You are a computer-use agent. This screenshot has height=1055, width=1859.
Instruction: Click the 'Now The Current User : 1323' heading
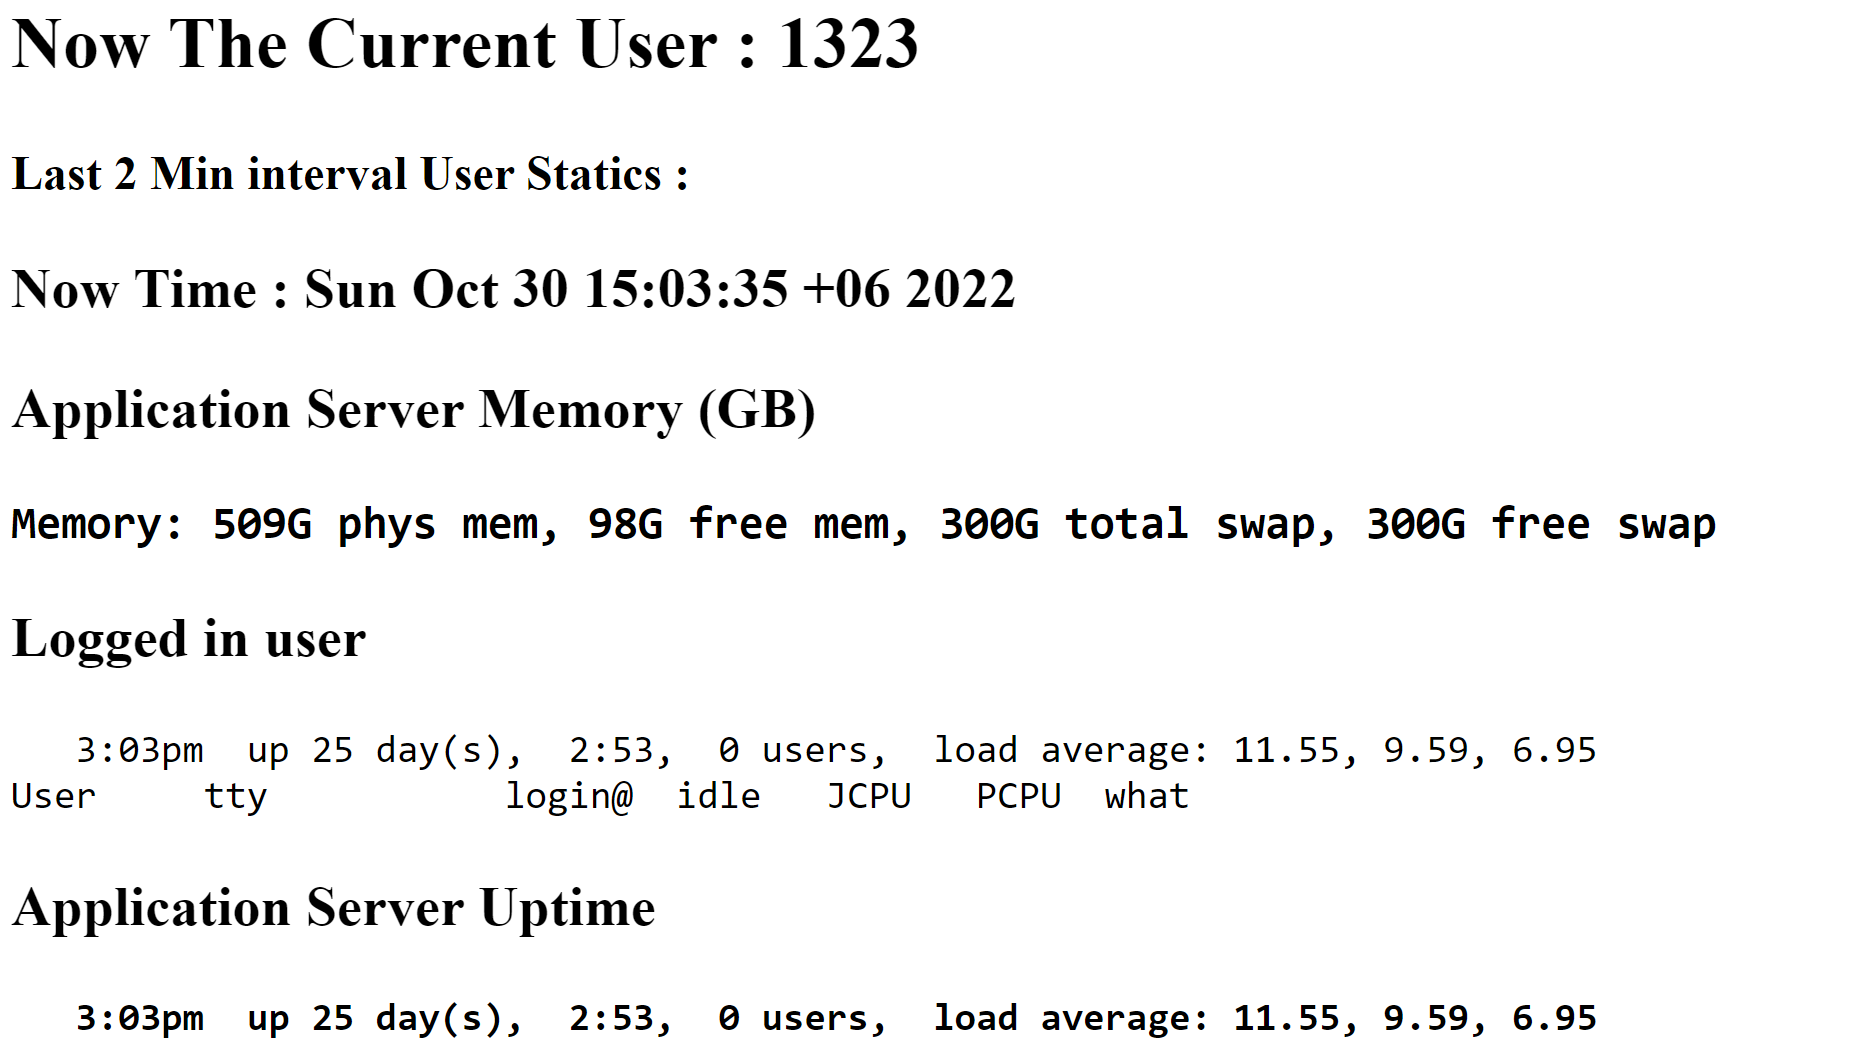[x=465, y=45]
